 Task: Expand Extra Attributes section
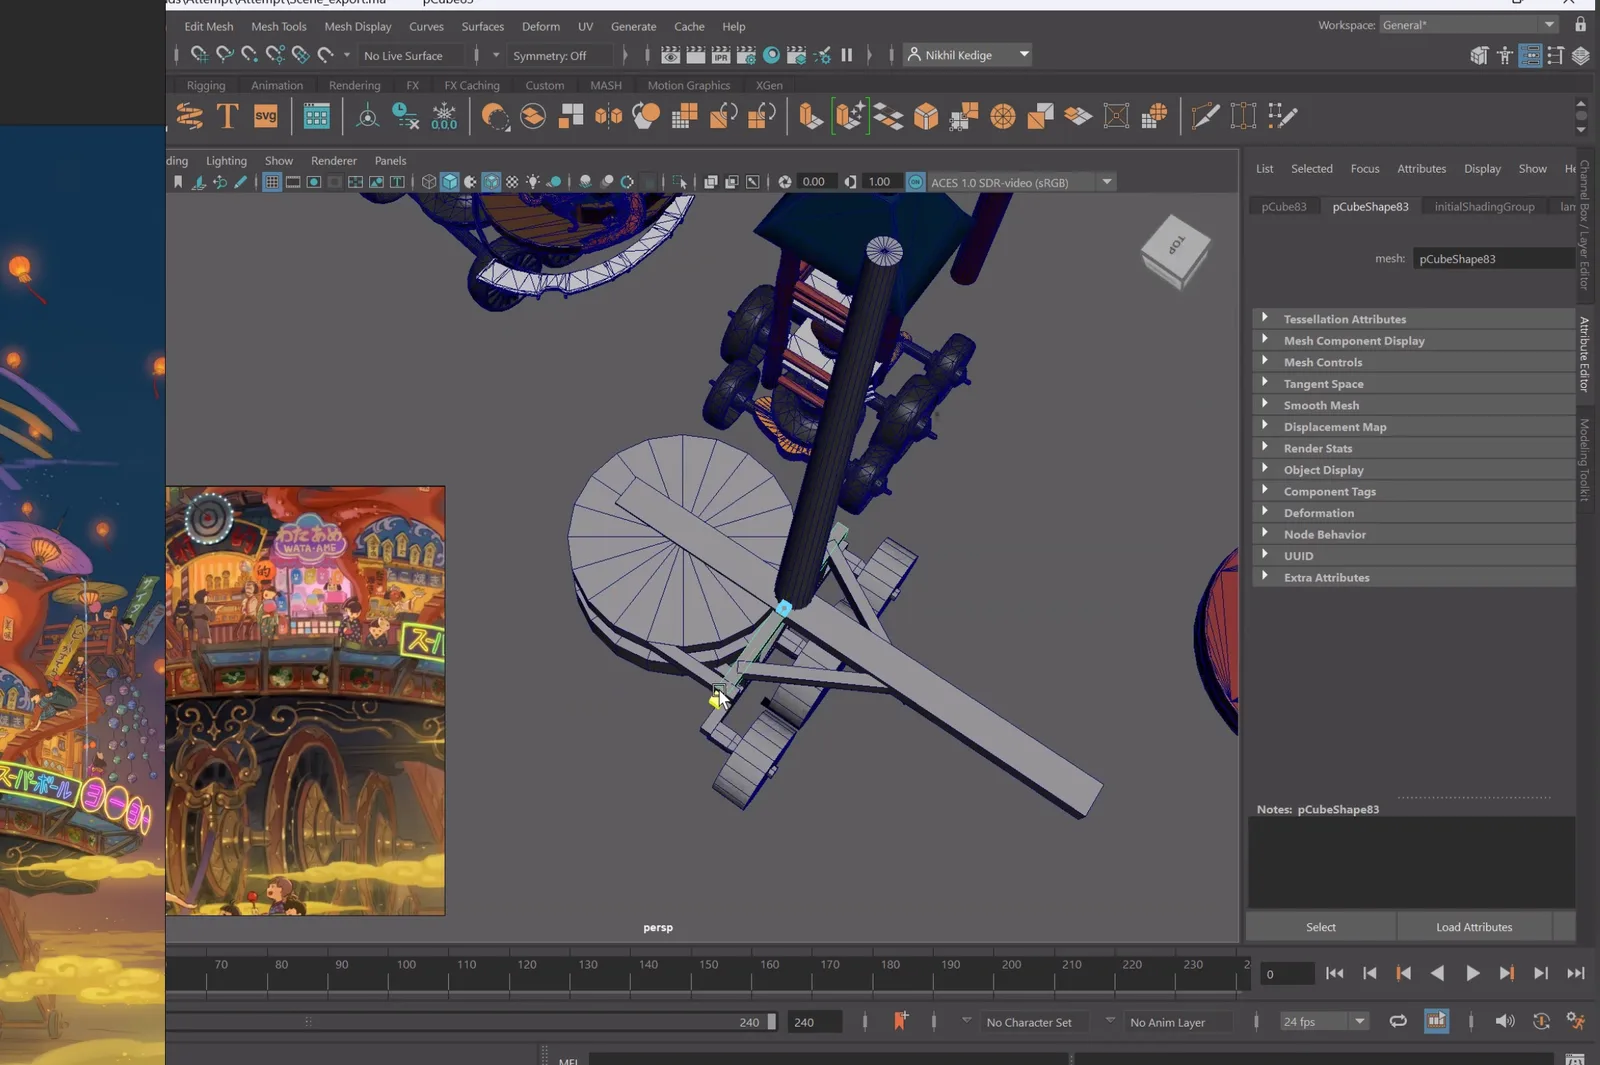click(x=1413, y=577)
